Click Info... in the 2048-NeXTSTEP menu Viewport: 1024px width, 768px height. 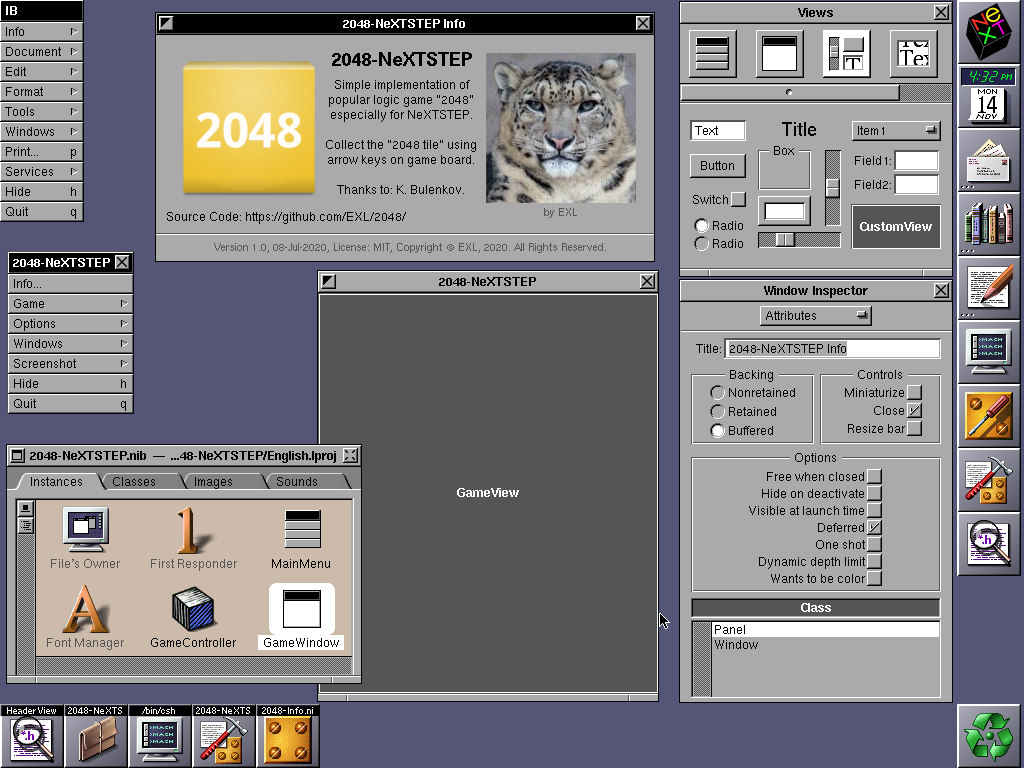[x=71, y=284]
